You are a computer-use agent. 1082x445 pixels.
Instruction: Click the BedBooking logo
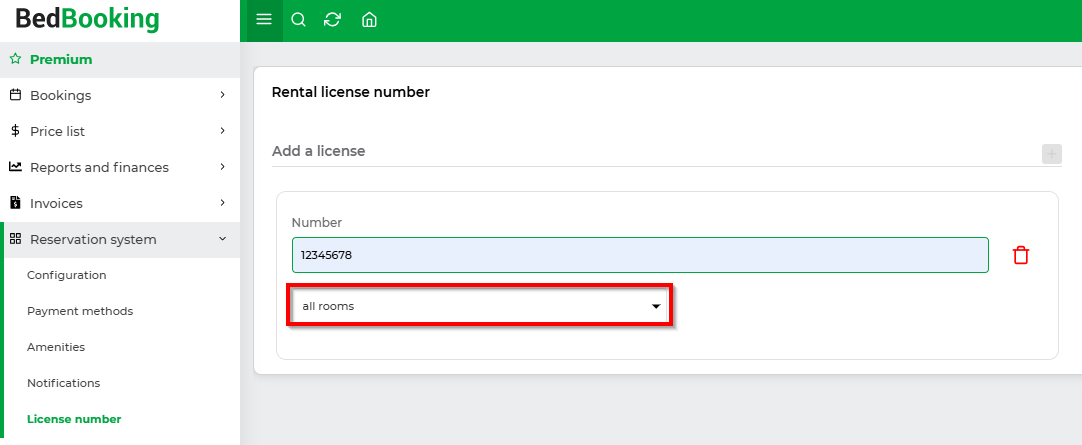87,19
